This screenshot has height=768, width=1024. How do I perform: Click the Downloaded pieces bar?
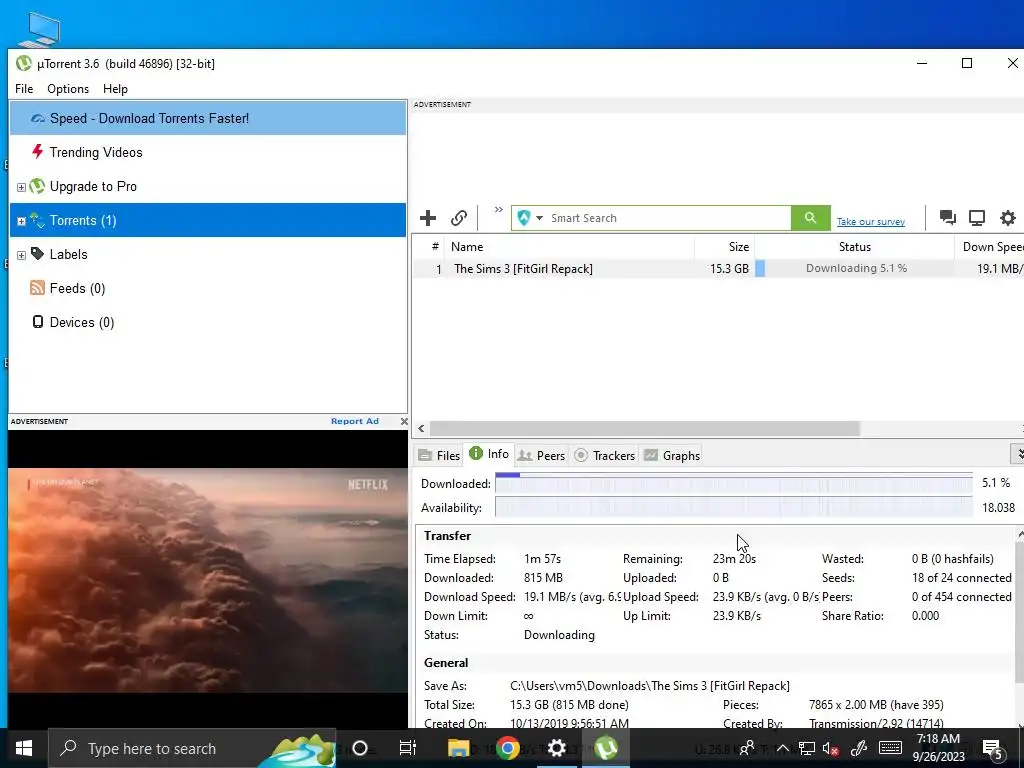point(733,483)
